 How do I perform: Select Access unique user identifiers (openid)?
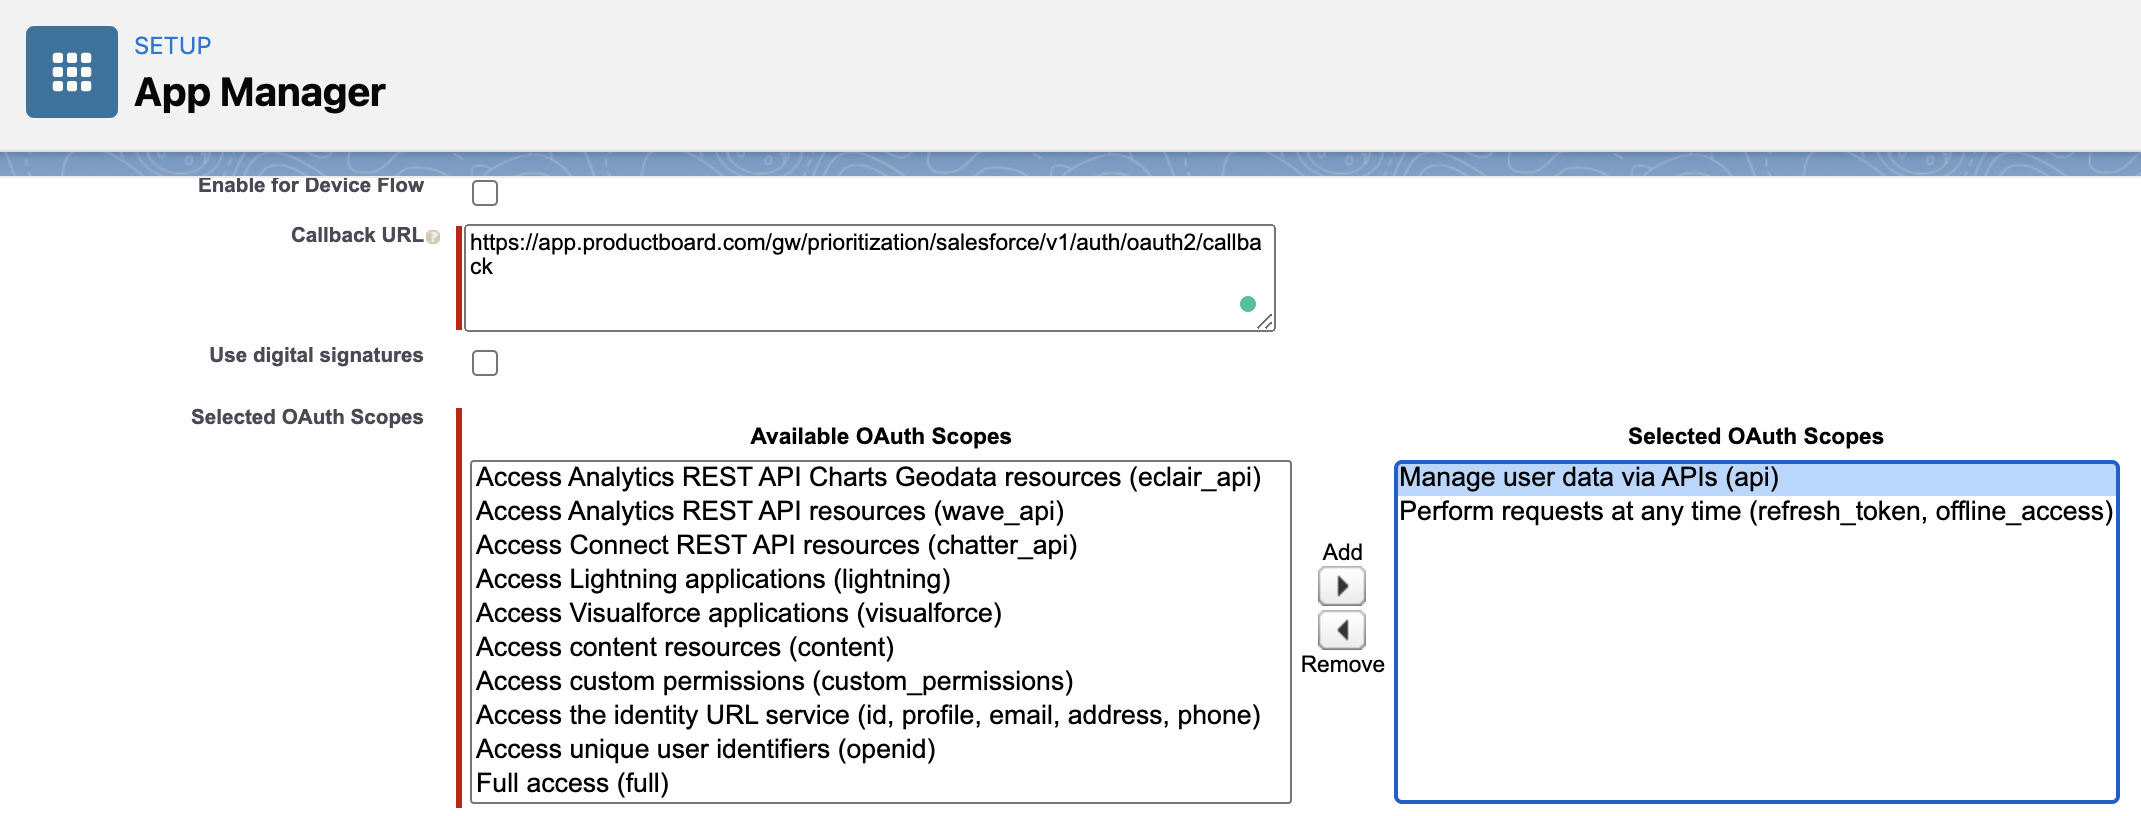[x=880, y=750]
